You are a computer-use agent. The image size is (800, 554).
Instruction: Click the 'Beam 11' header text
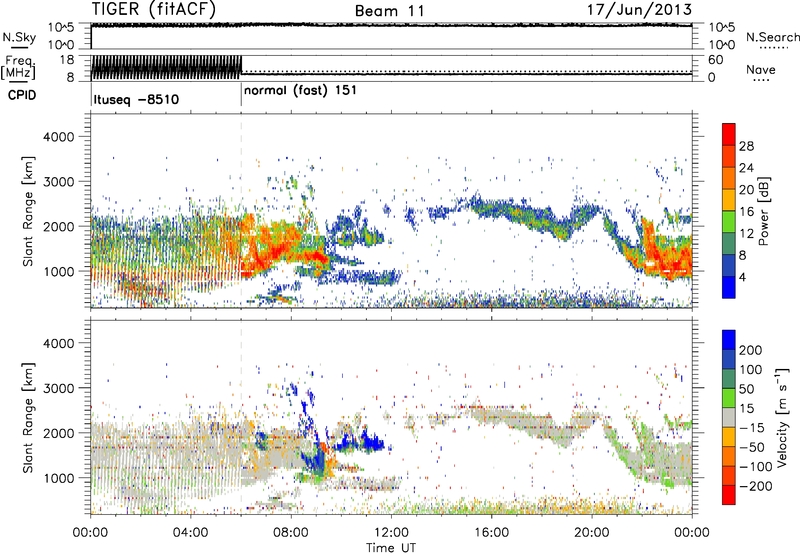pos(389,11)
